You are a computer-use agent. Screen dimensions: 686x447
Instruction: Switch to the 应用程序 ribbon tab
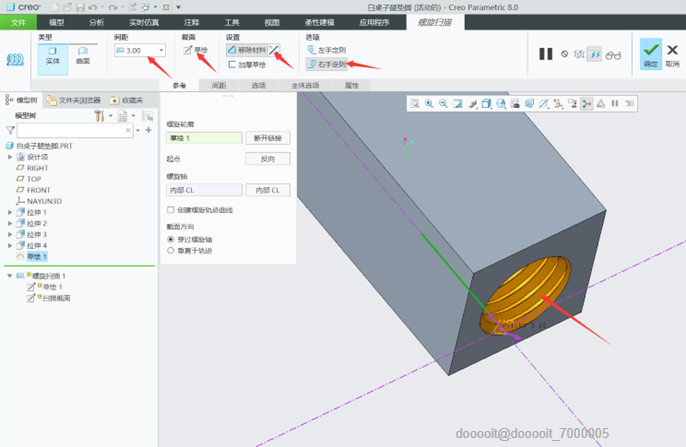coord(374,22)
